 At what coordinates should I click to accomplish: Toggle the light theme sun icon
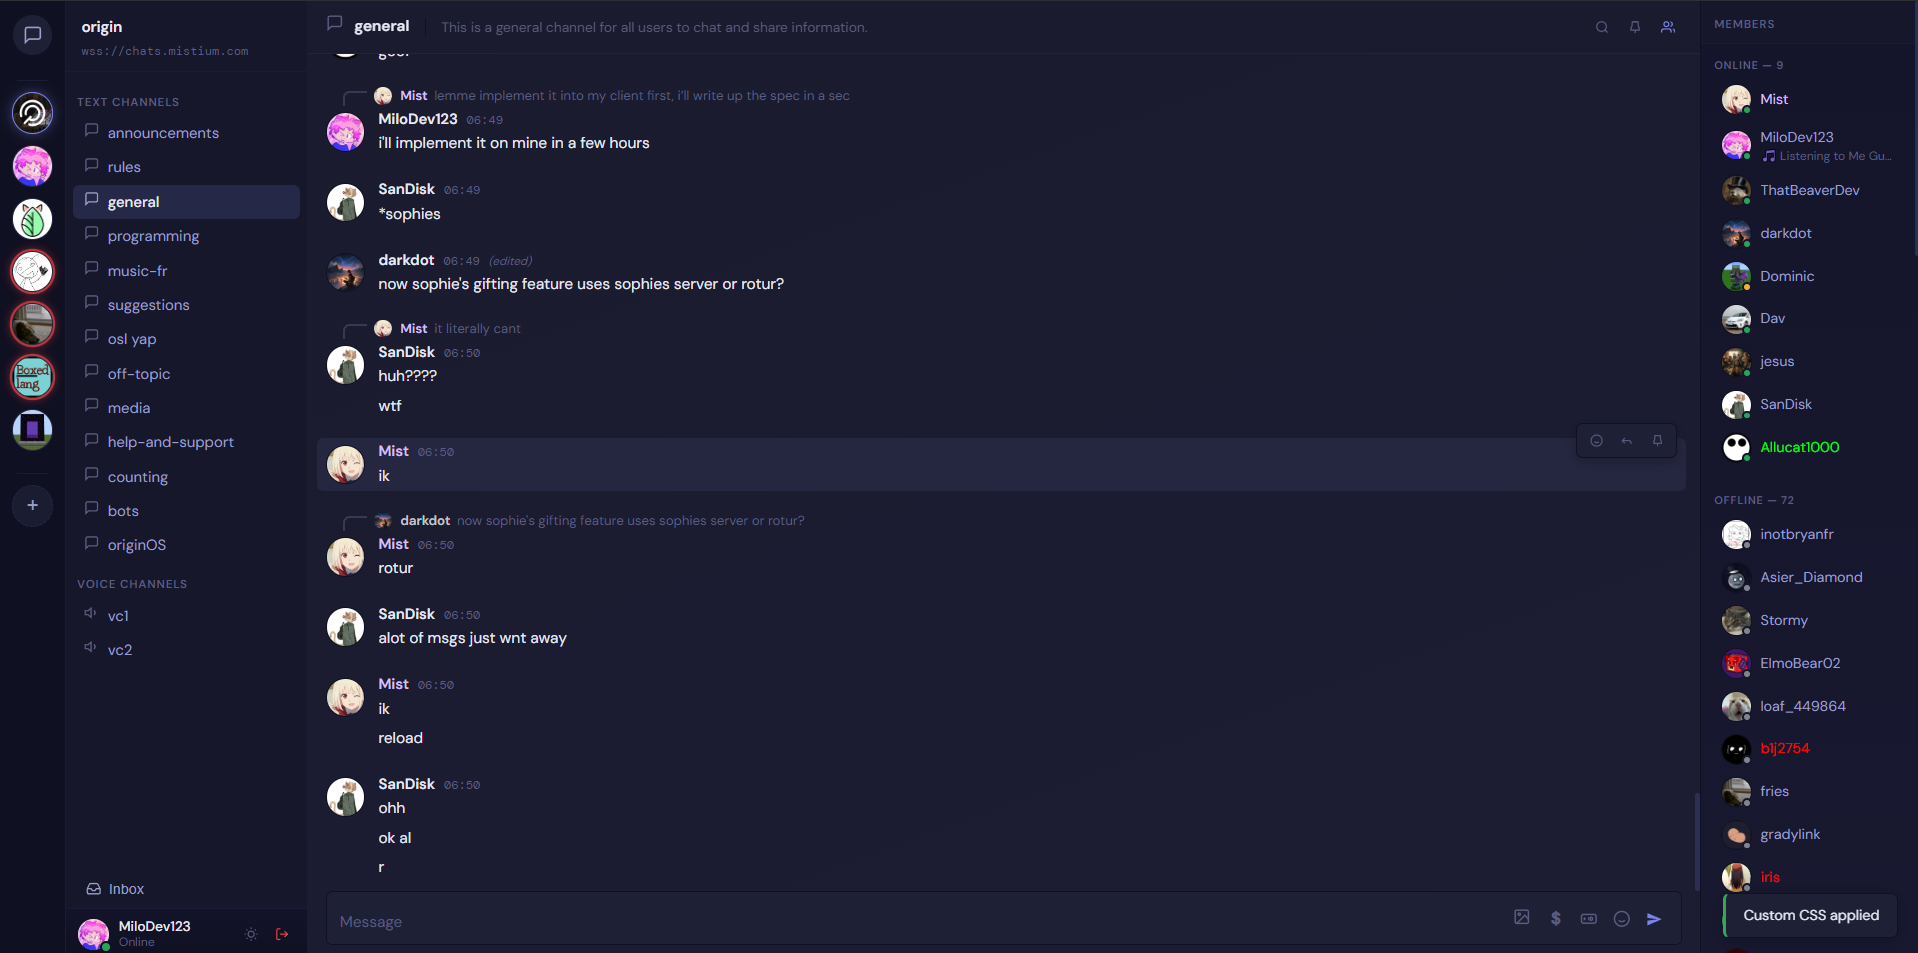tap(251, 934)
